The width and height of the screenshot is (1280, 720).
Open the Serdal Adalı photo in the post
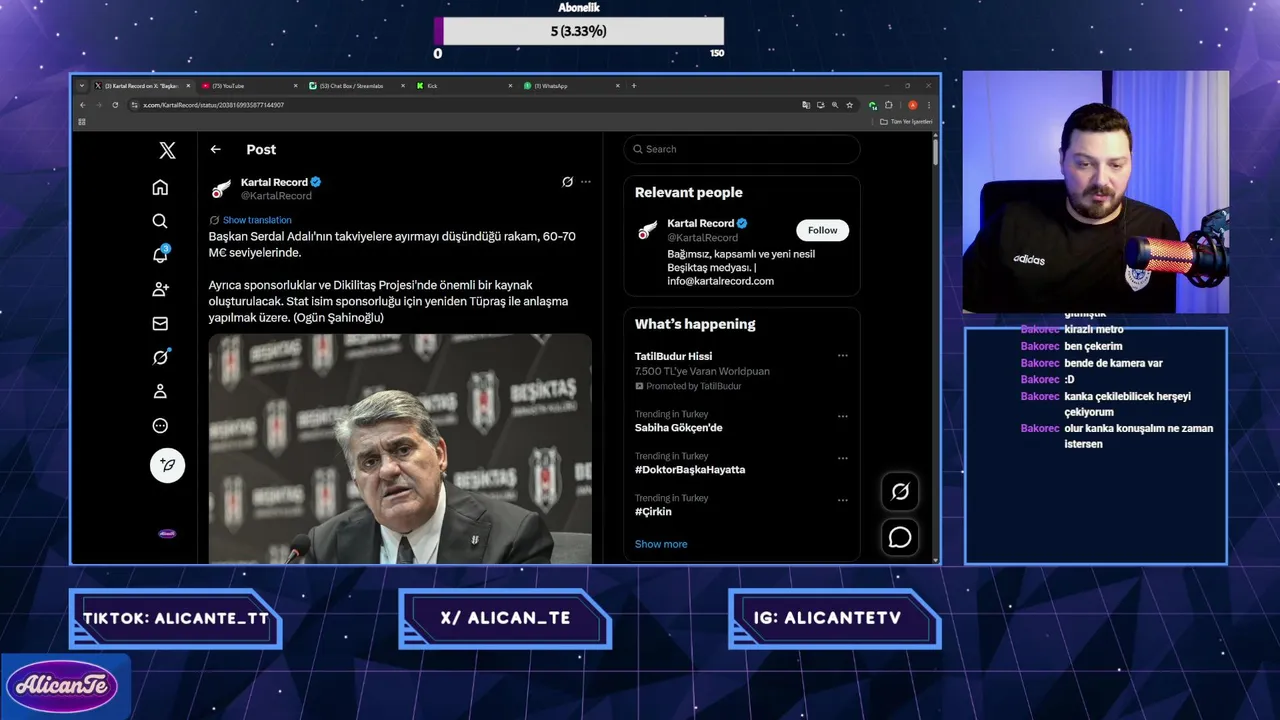click(400, 448)
